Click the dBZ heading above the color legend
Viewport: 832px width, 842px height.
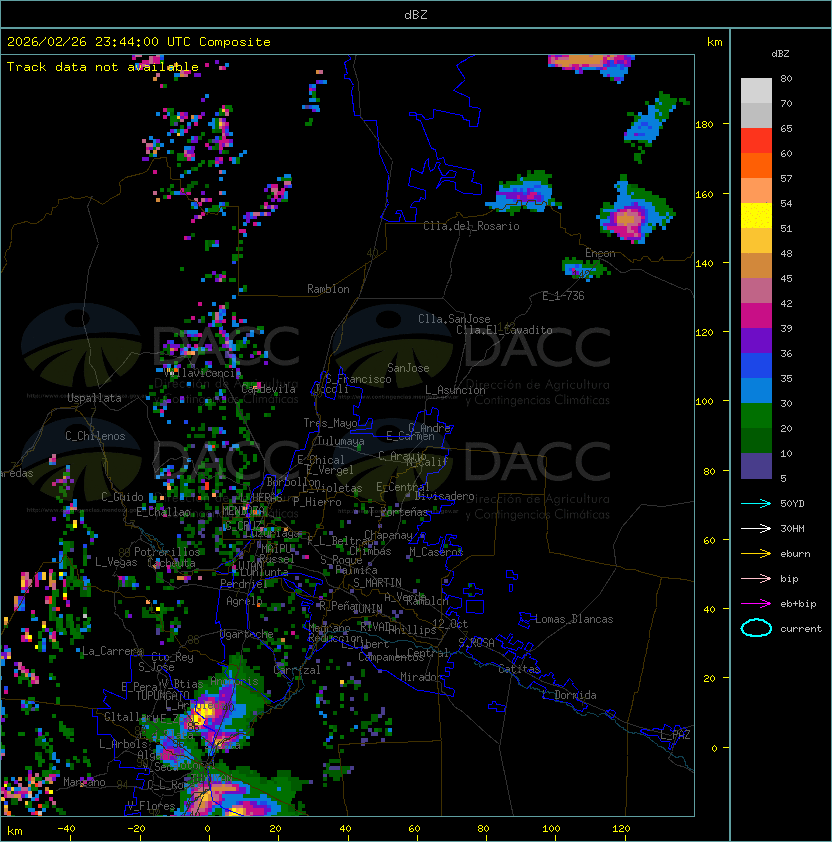[780, 54]
